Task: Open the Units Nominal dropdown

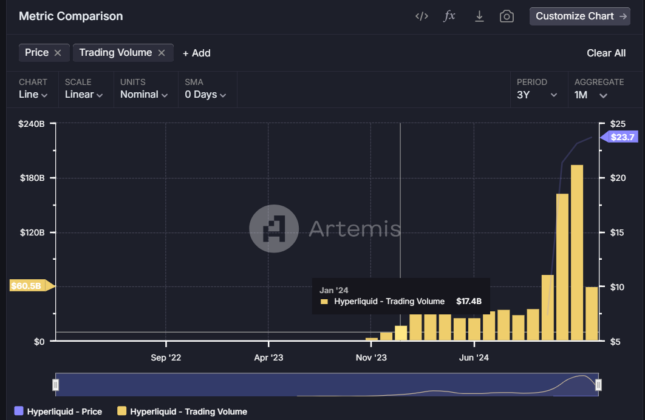Action: (x=145, y=95)
